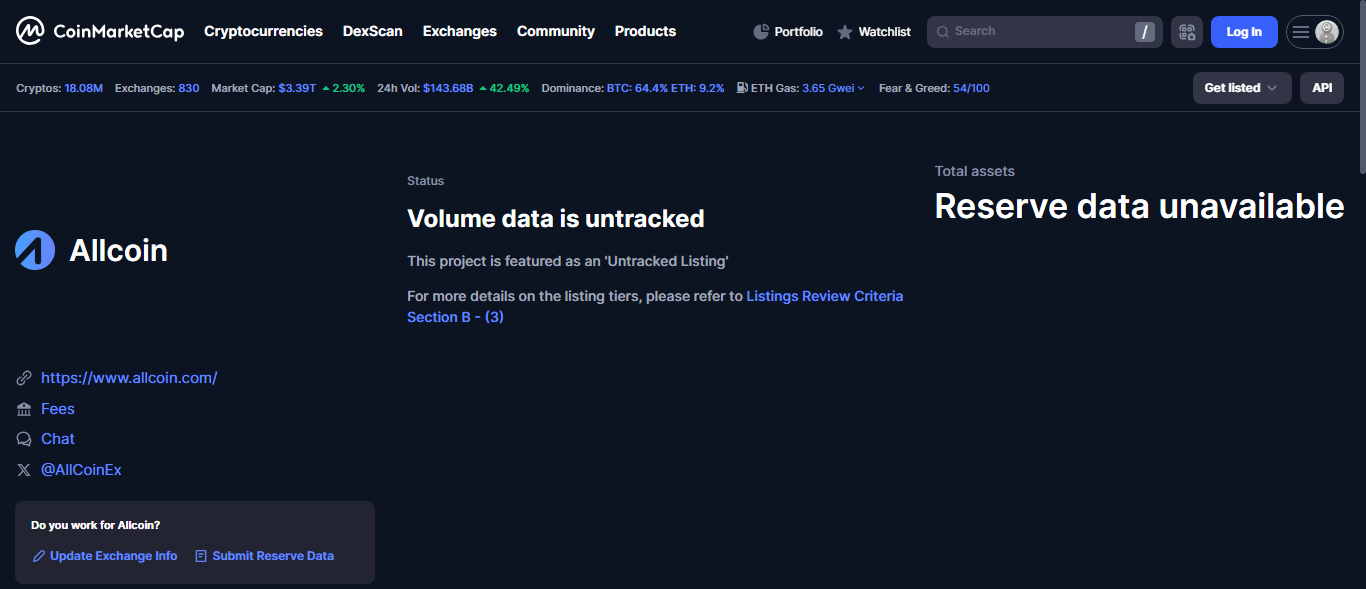Click the Exchanges 830 count
This screenshot has height=589, width=1366.
point(189,88)
